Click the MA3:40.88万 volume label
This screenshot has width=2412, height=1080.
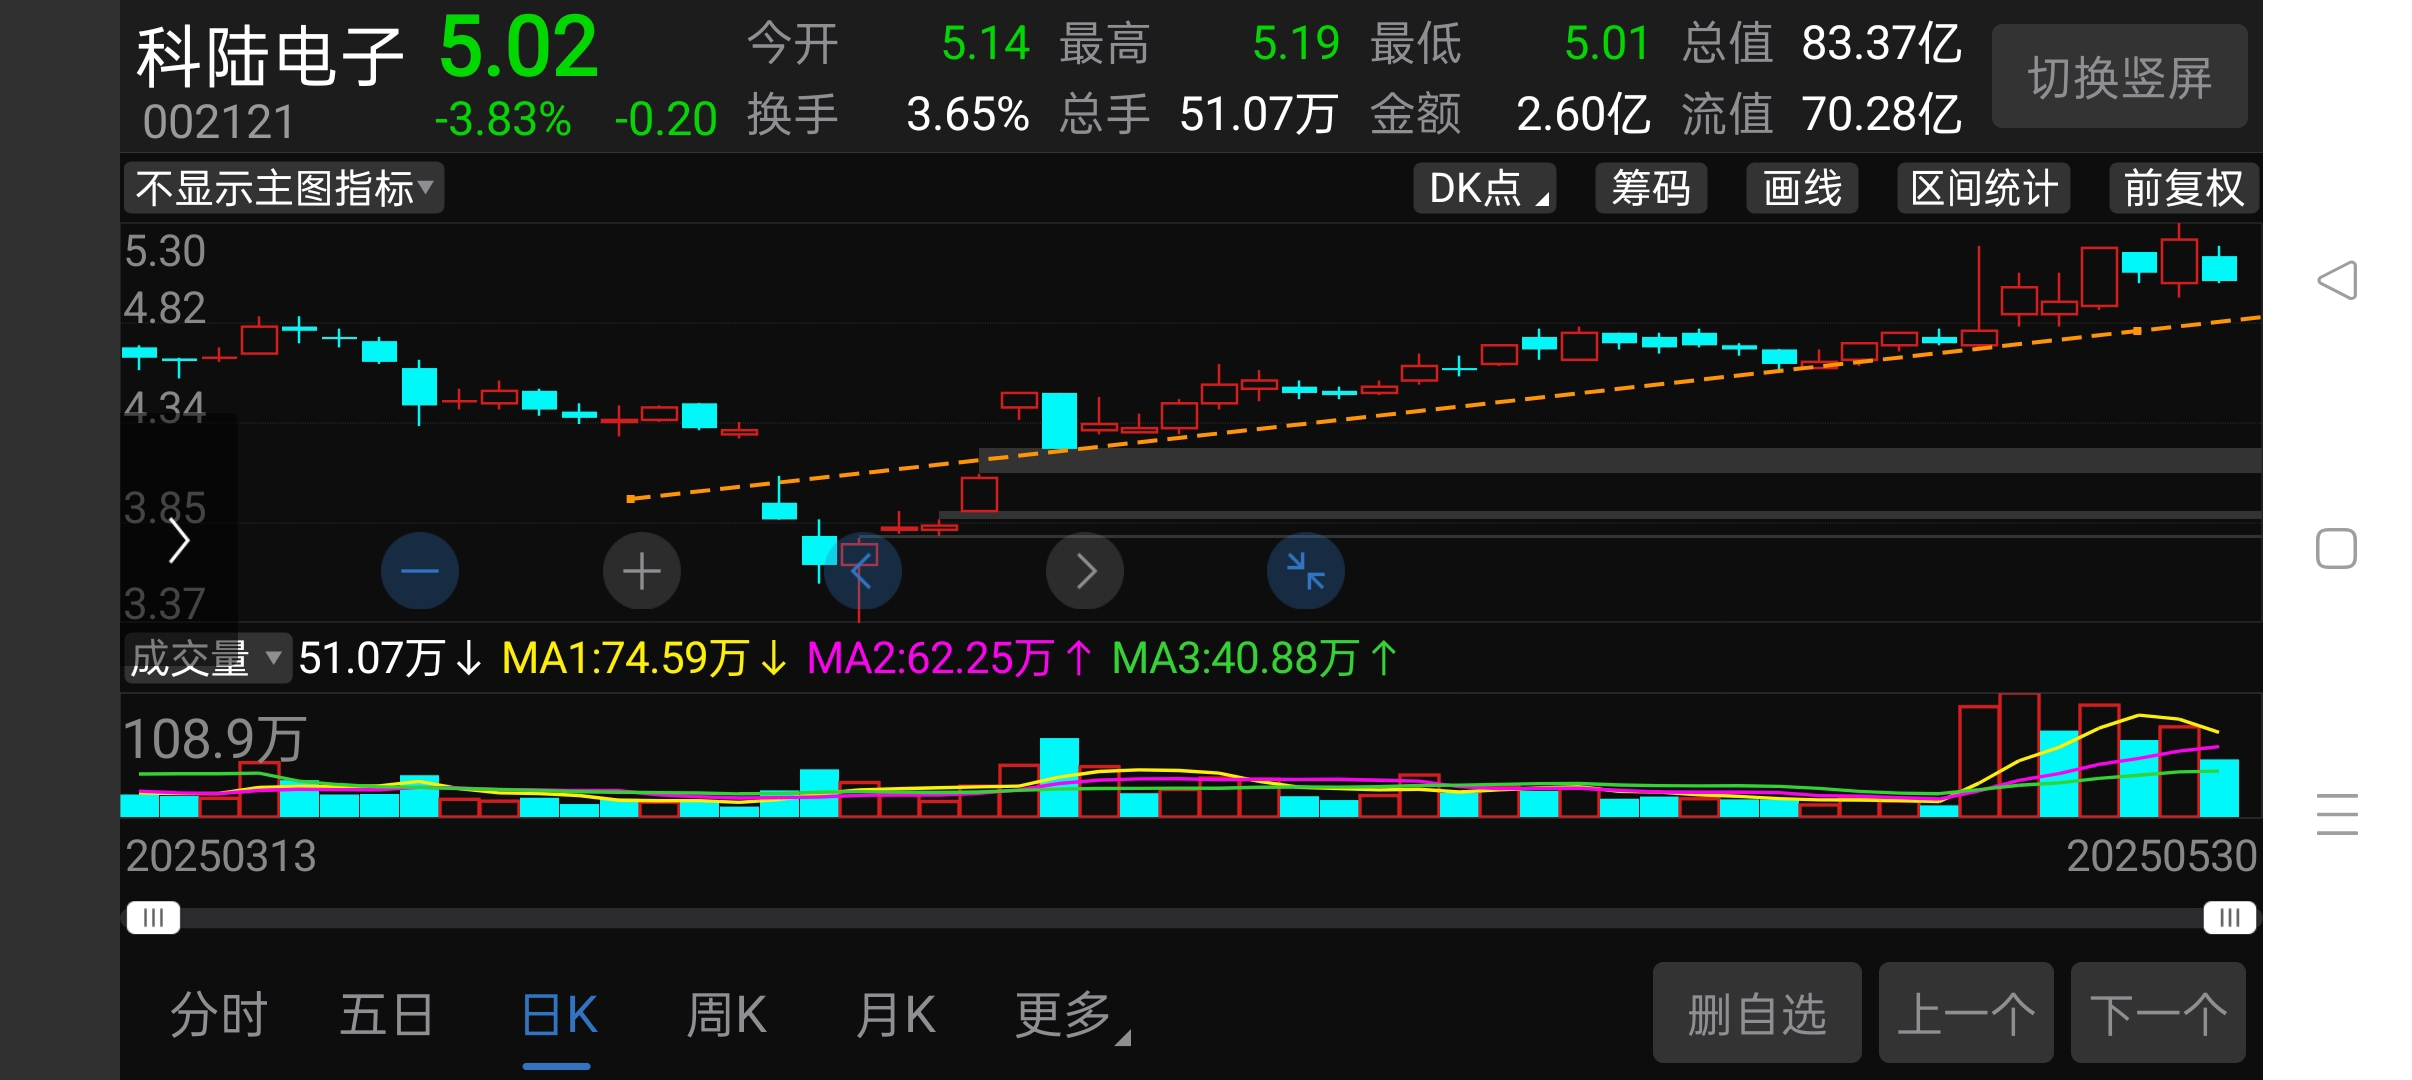[x=1235, y=658]
